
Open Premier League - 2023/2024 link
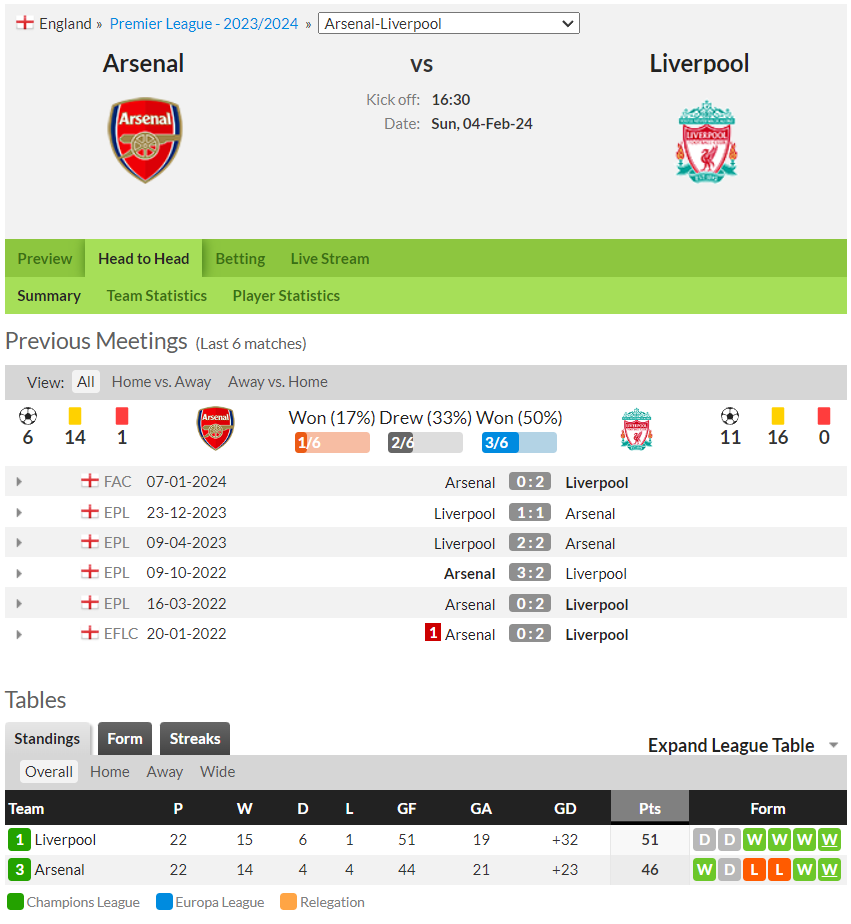204,24
